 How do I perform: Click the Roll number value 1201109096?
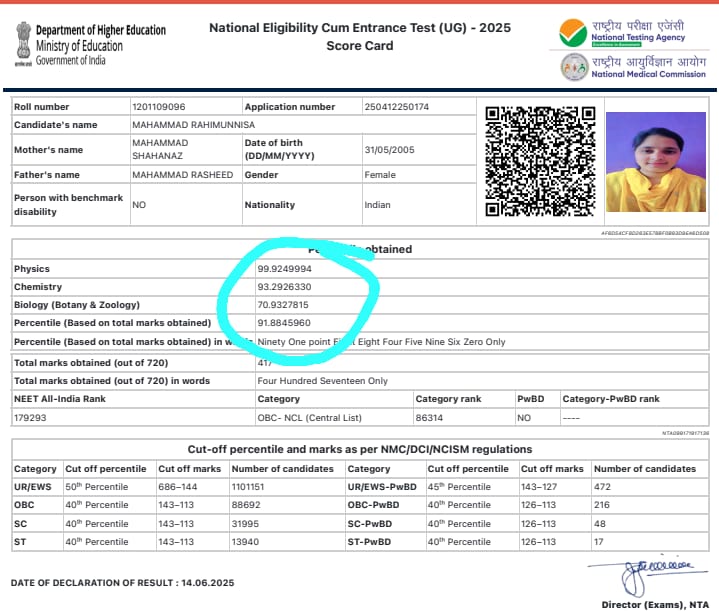coord(158,107)
